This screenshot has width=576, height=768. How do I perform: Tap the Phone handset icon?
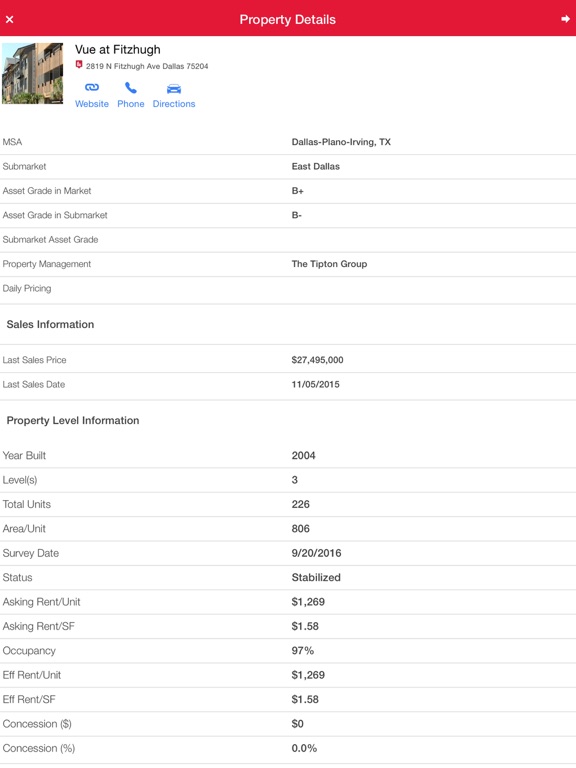click(x=130, y=88)
